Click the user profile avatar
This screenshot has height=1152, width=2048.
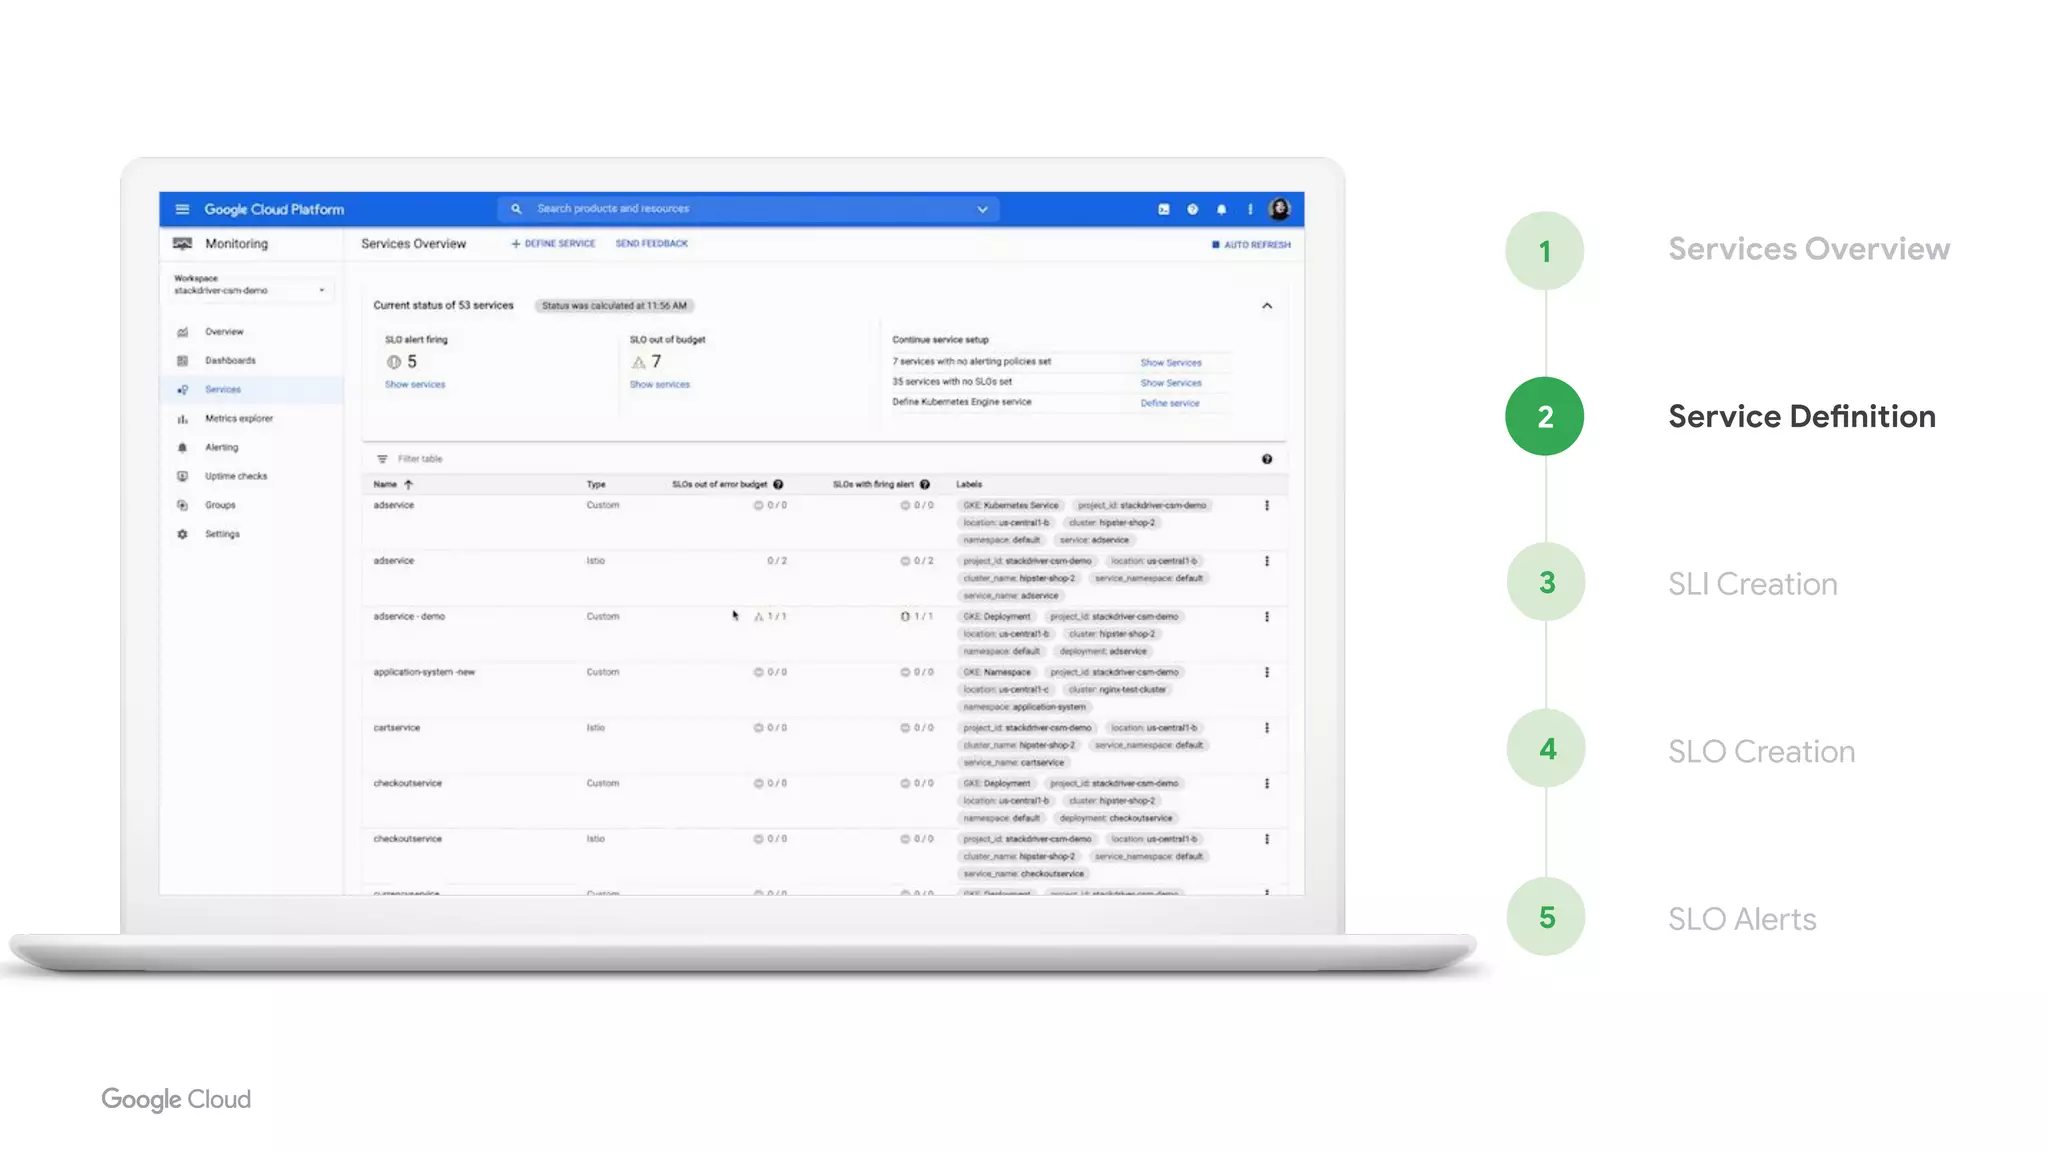click(x=1279, y=209)
